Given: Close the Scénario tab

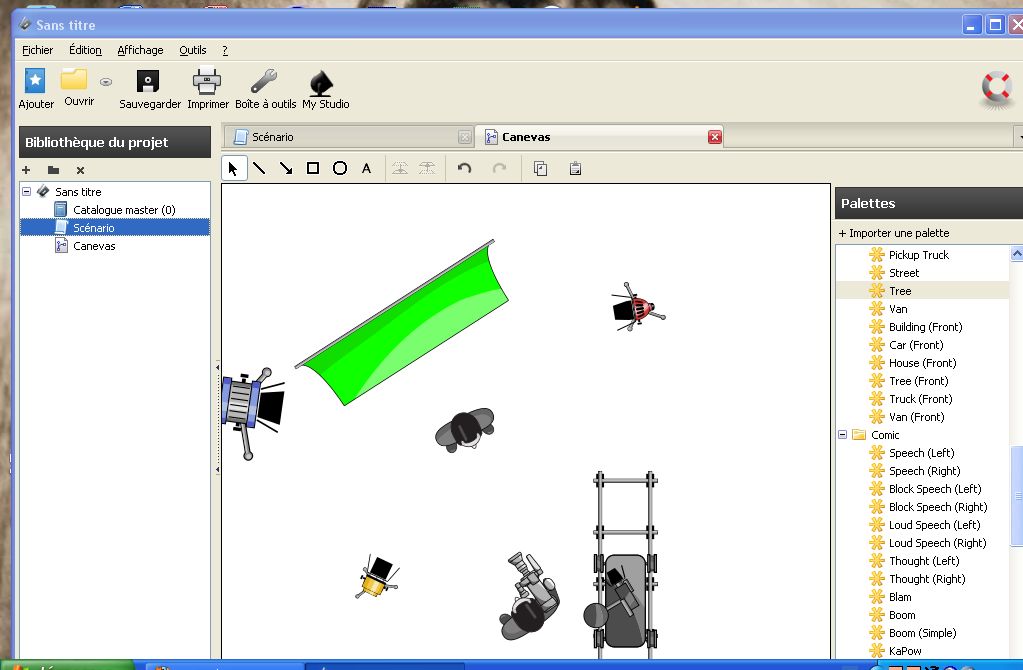Looking at the screenshot, I should point(465,137).
